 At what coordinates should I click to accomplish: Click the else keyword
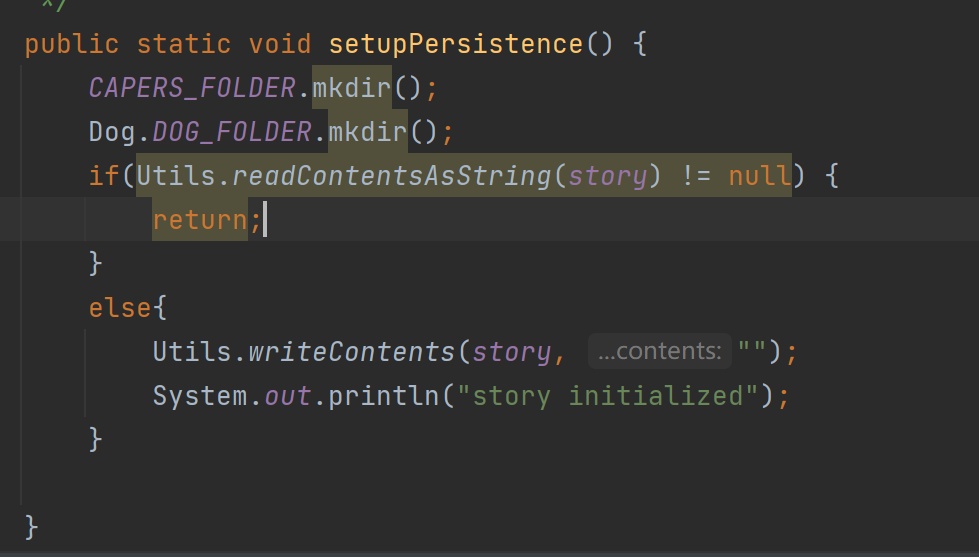(x=121, y=308)
